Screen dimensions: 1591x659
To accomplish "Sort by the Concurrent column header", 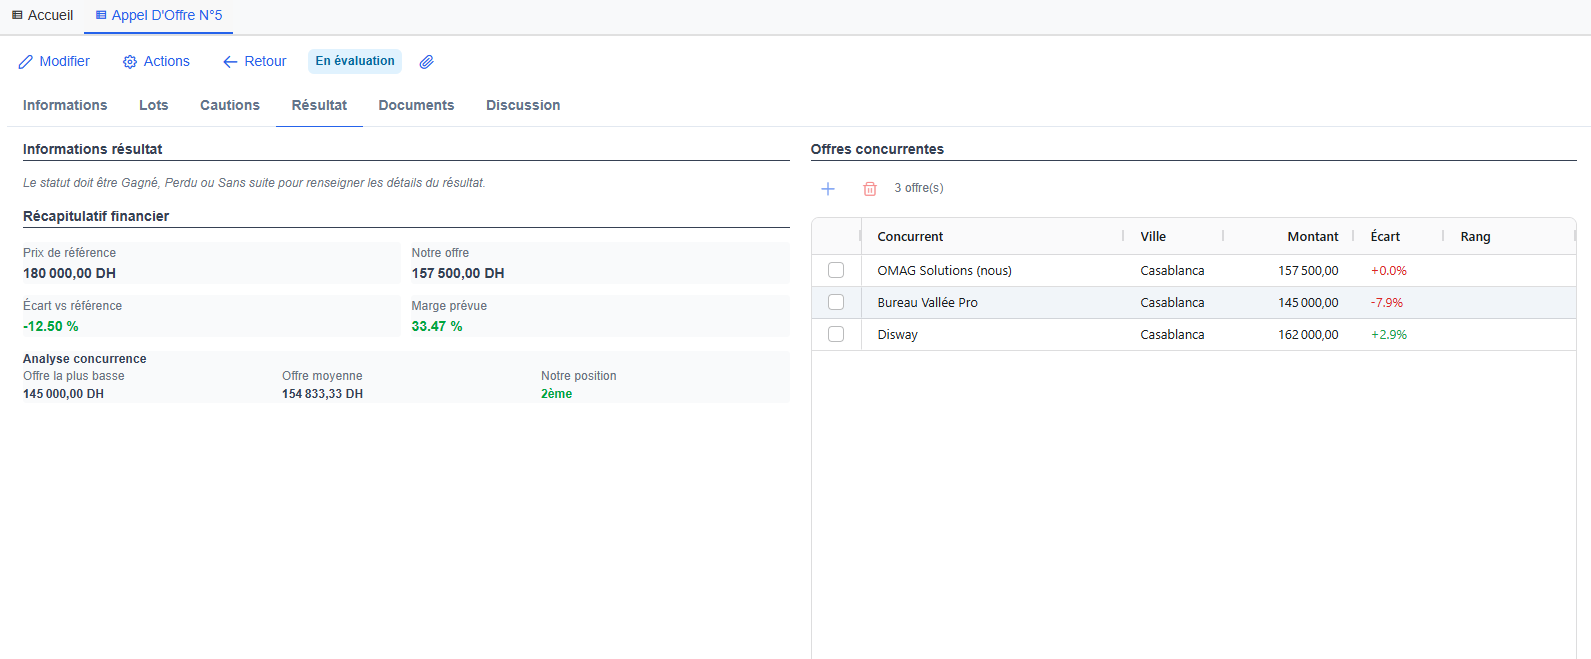I will [910, 237].
